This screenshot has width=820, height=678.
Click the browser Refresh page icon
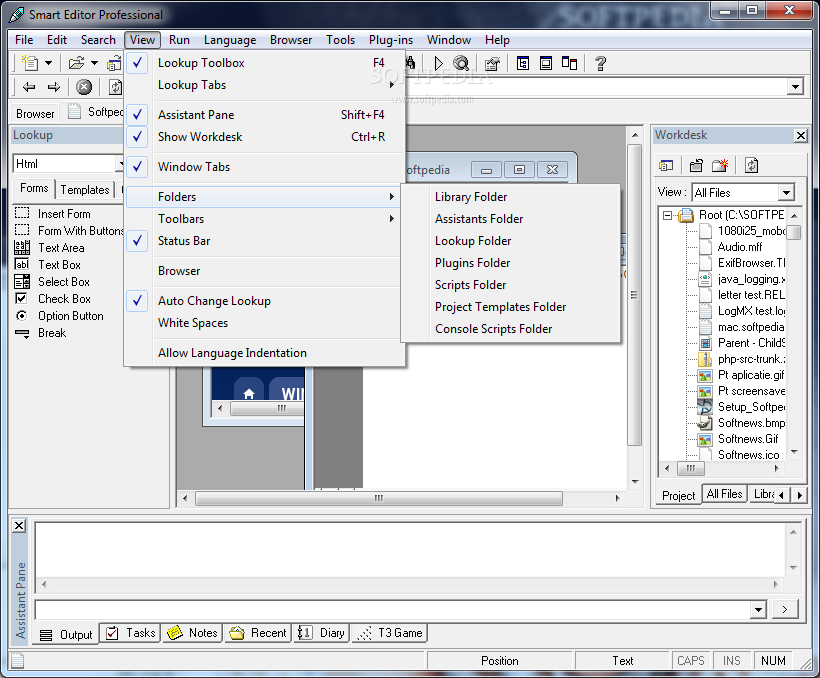click(x=115, y=87)
